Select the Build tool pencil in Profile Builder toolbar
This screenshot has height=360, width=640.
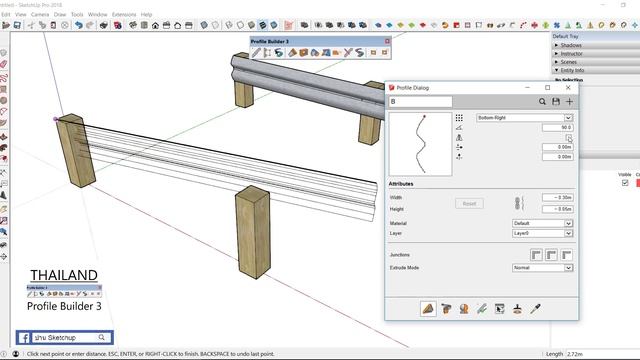coord(256,53)
